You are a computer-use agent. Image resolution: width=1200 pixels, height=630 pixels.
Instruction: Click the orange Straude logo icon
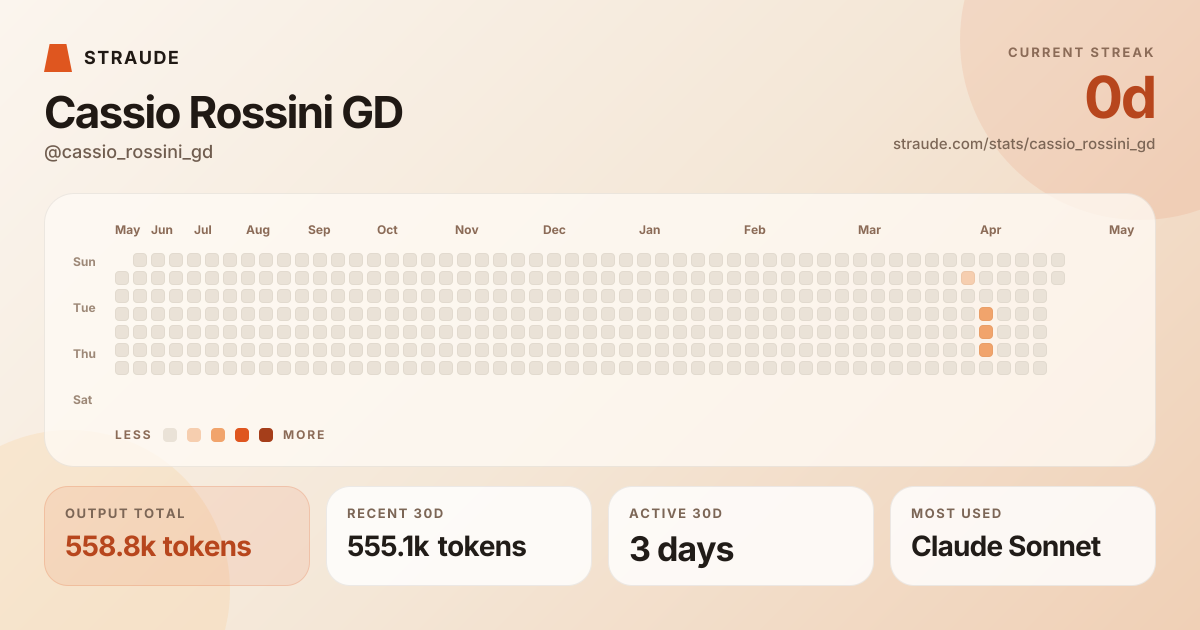(x=58, y=58)
